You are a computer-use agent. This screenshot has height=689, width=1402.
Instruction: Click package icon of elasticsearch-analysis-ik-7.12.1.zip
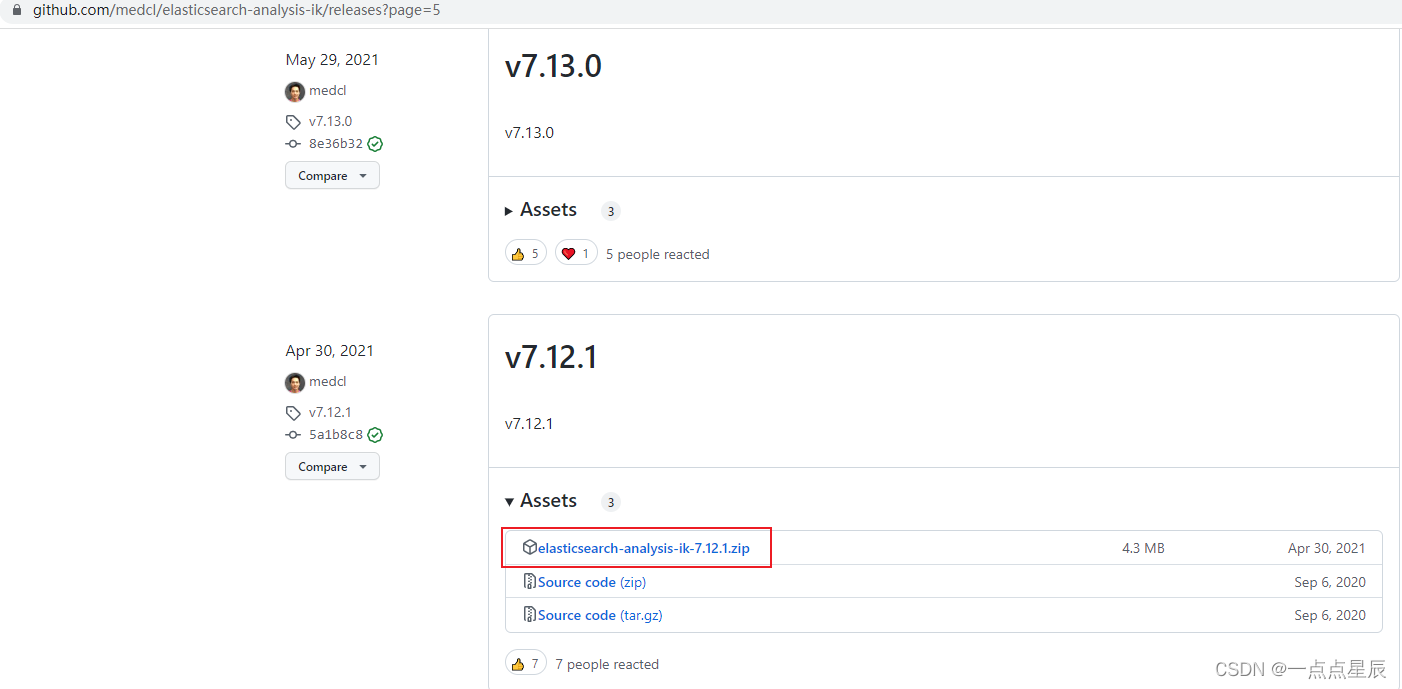point(530,547)
